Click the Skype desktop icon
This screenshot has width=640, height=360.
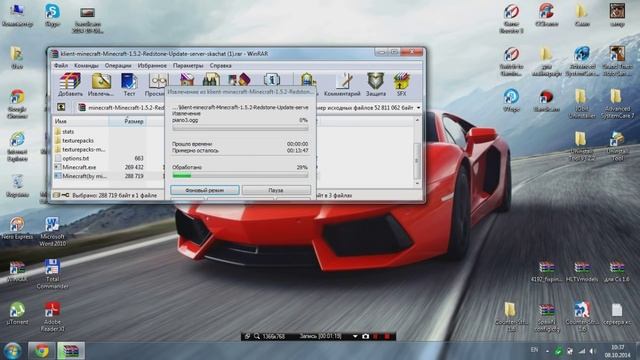pos(52,15)
